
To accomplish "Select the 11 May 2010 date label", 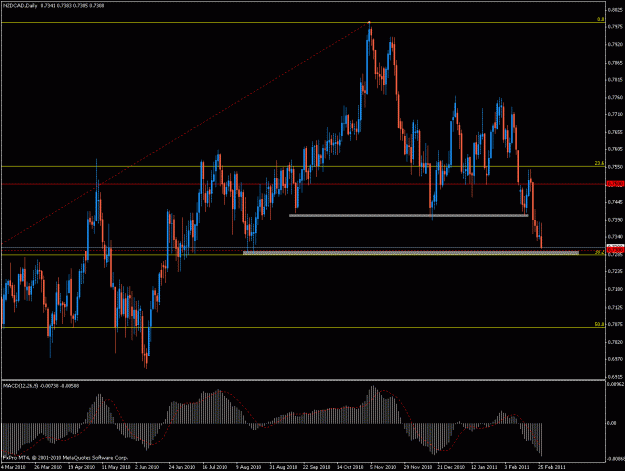I will (x=116, y=467).
